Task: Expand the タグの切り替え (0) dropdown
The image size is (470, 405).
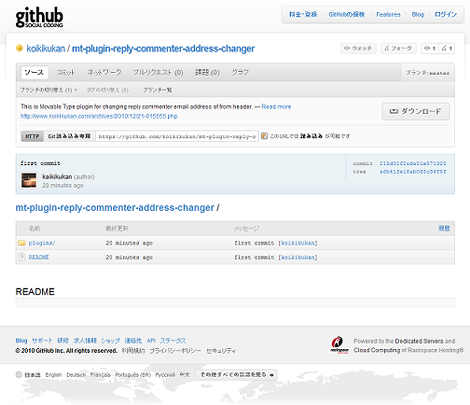Action: pyautogui.click(x=108, y=90)
